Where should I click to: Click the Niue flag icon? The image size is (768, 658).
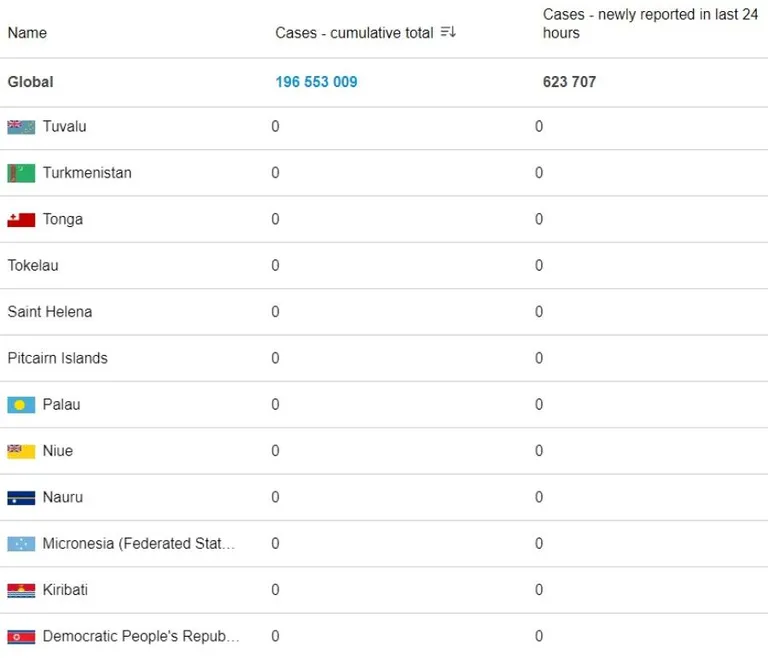pyautogui.click(x=21, y=451)
